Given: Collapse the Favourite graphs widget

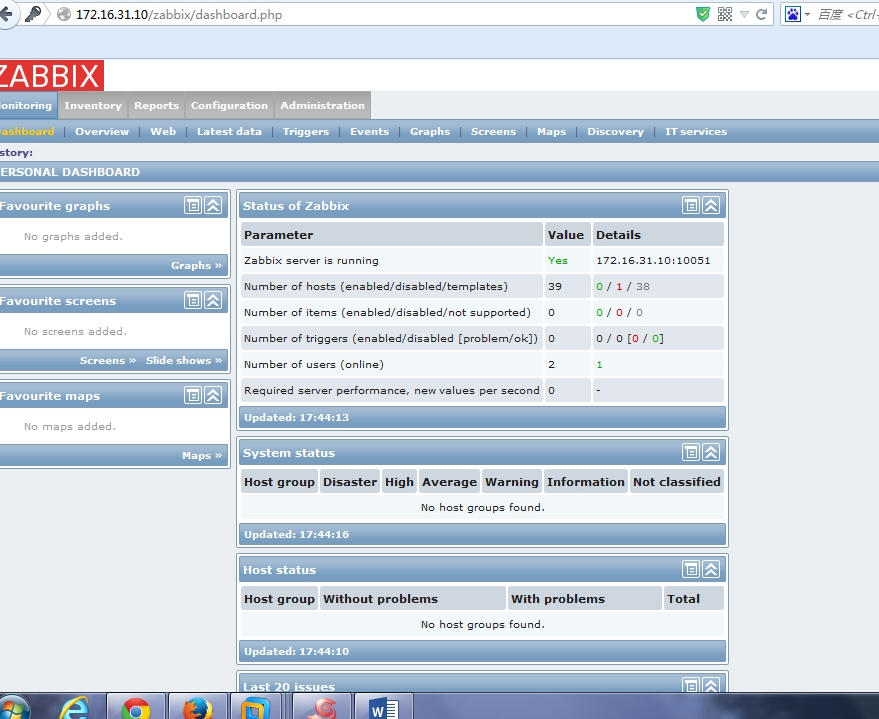Looking at the screenshot, I should point(213,206).
